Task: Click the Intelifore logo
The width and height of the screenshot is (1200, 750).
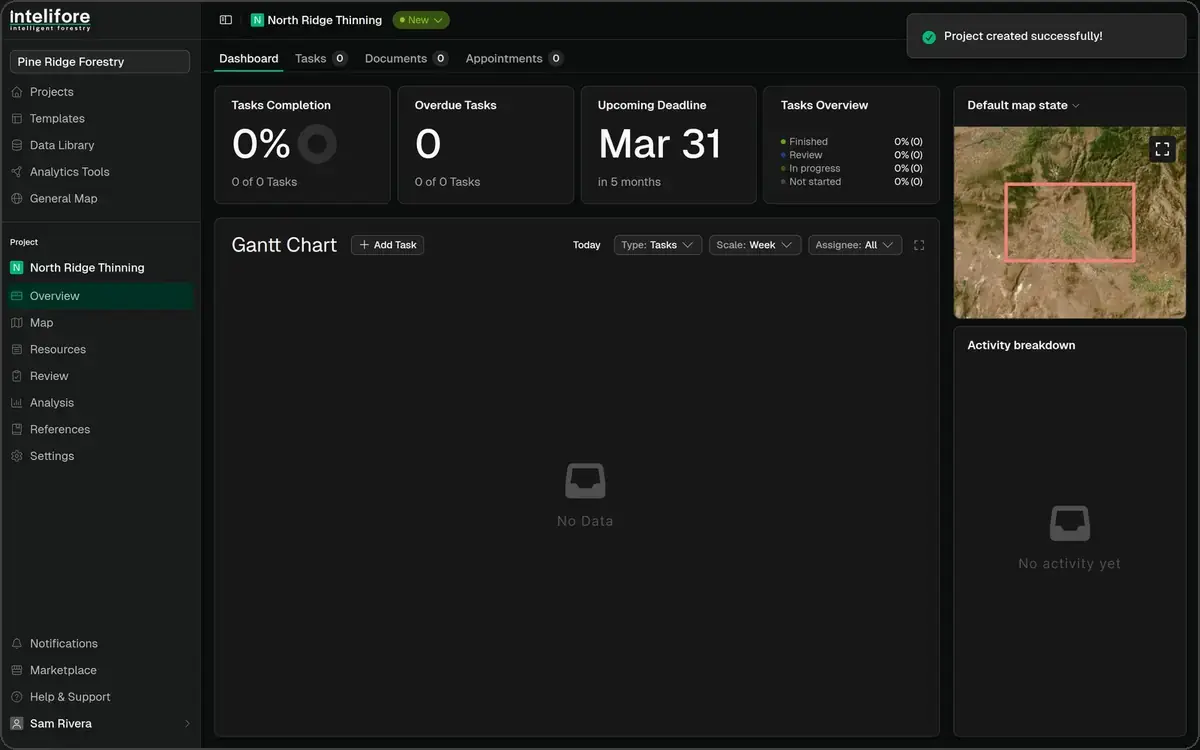Action: (50, 20)
